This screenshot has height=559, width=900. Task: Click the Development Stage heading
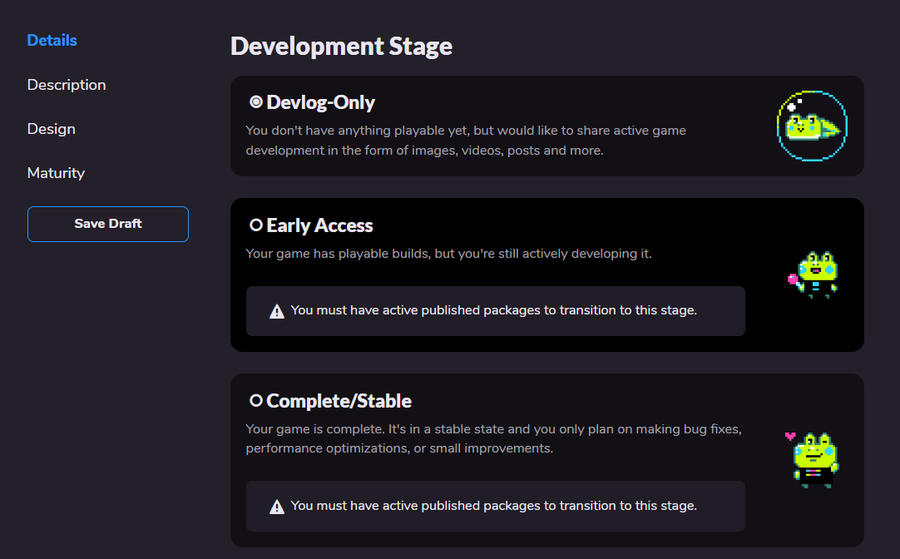[x=341, y=46]
